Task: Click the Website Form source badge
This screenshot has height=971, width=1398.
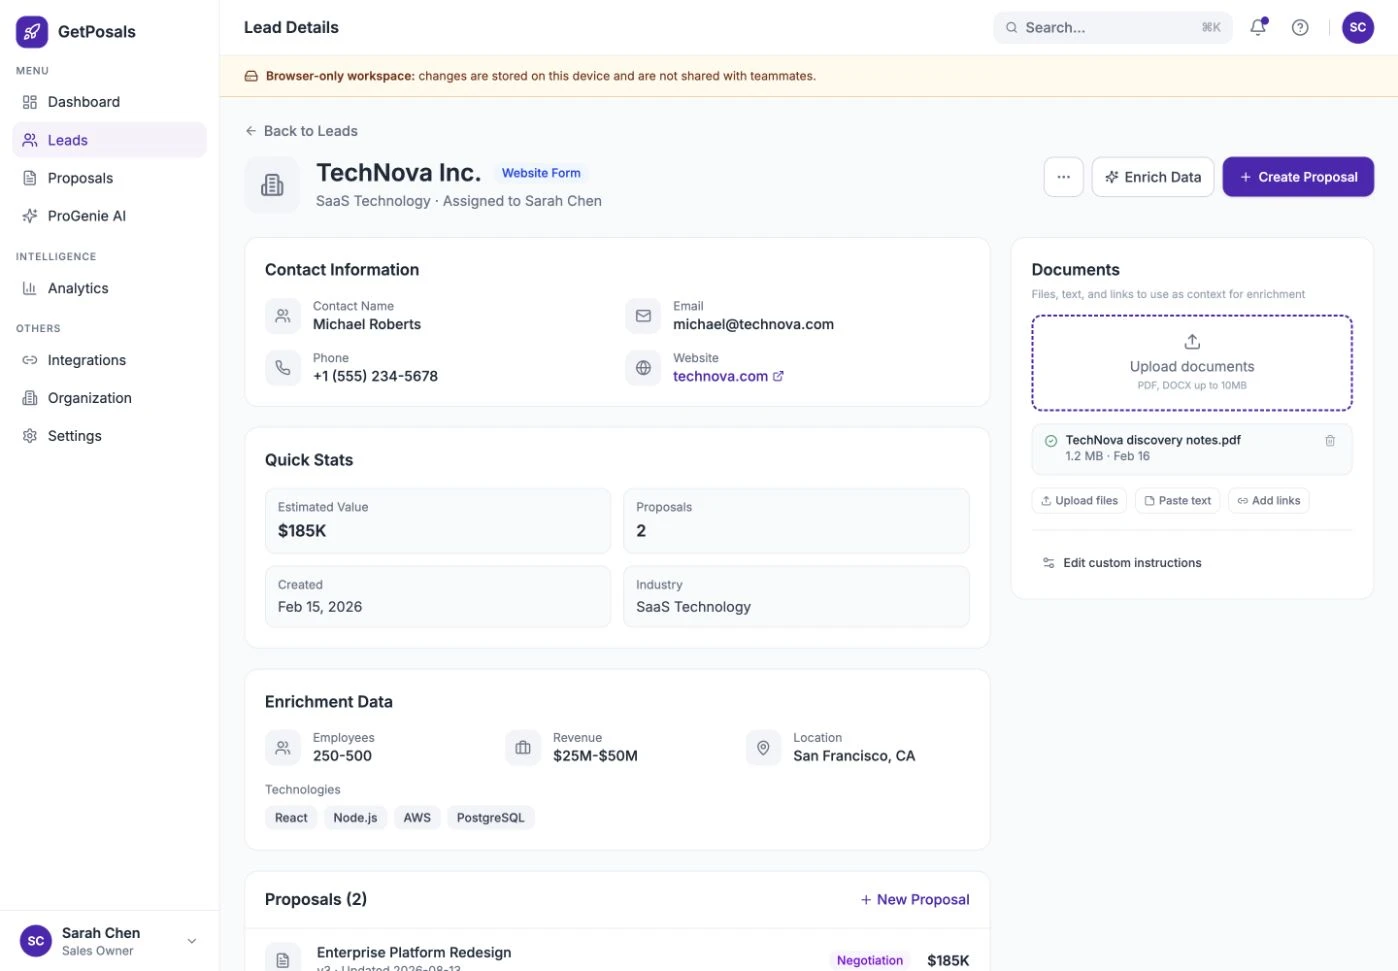Action: point(541,173)
